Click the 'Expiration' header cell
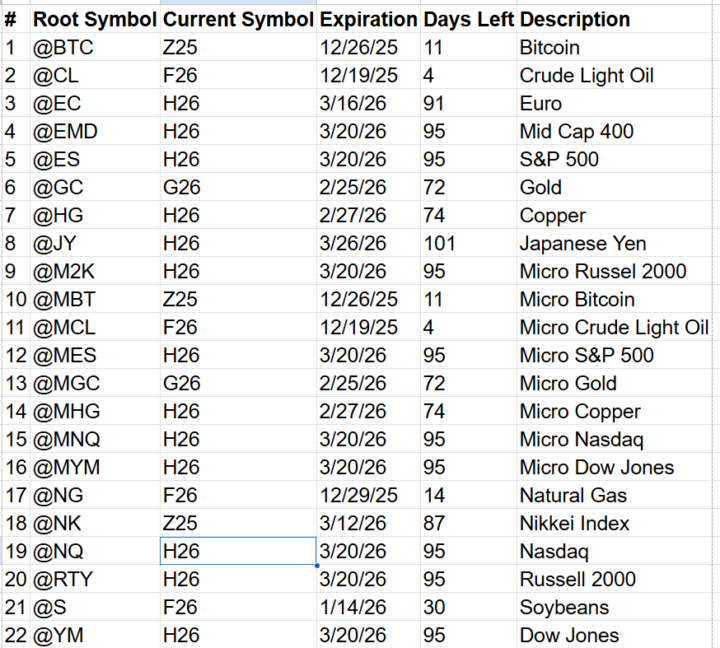The image size is (720, 648). click(x=368, y=19)
